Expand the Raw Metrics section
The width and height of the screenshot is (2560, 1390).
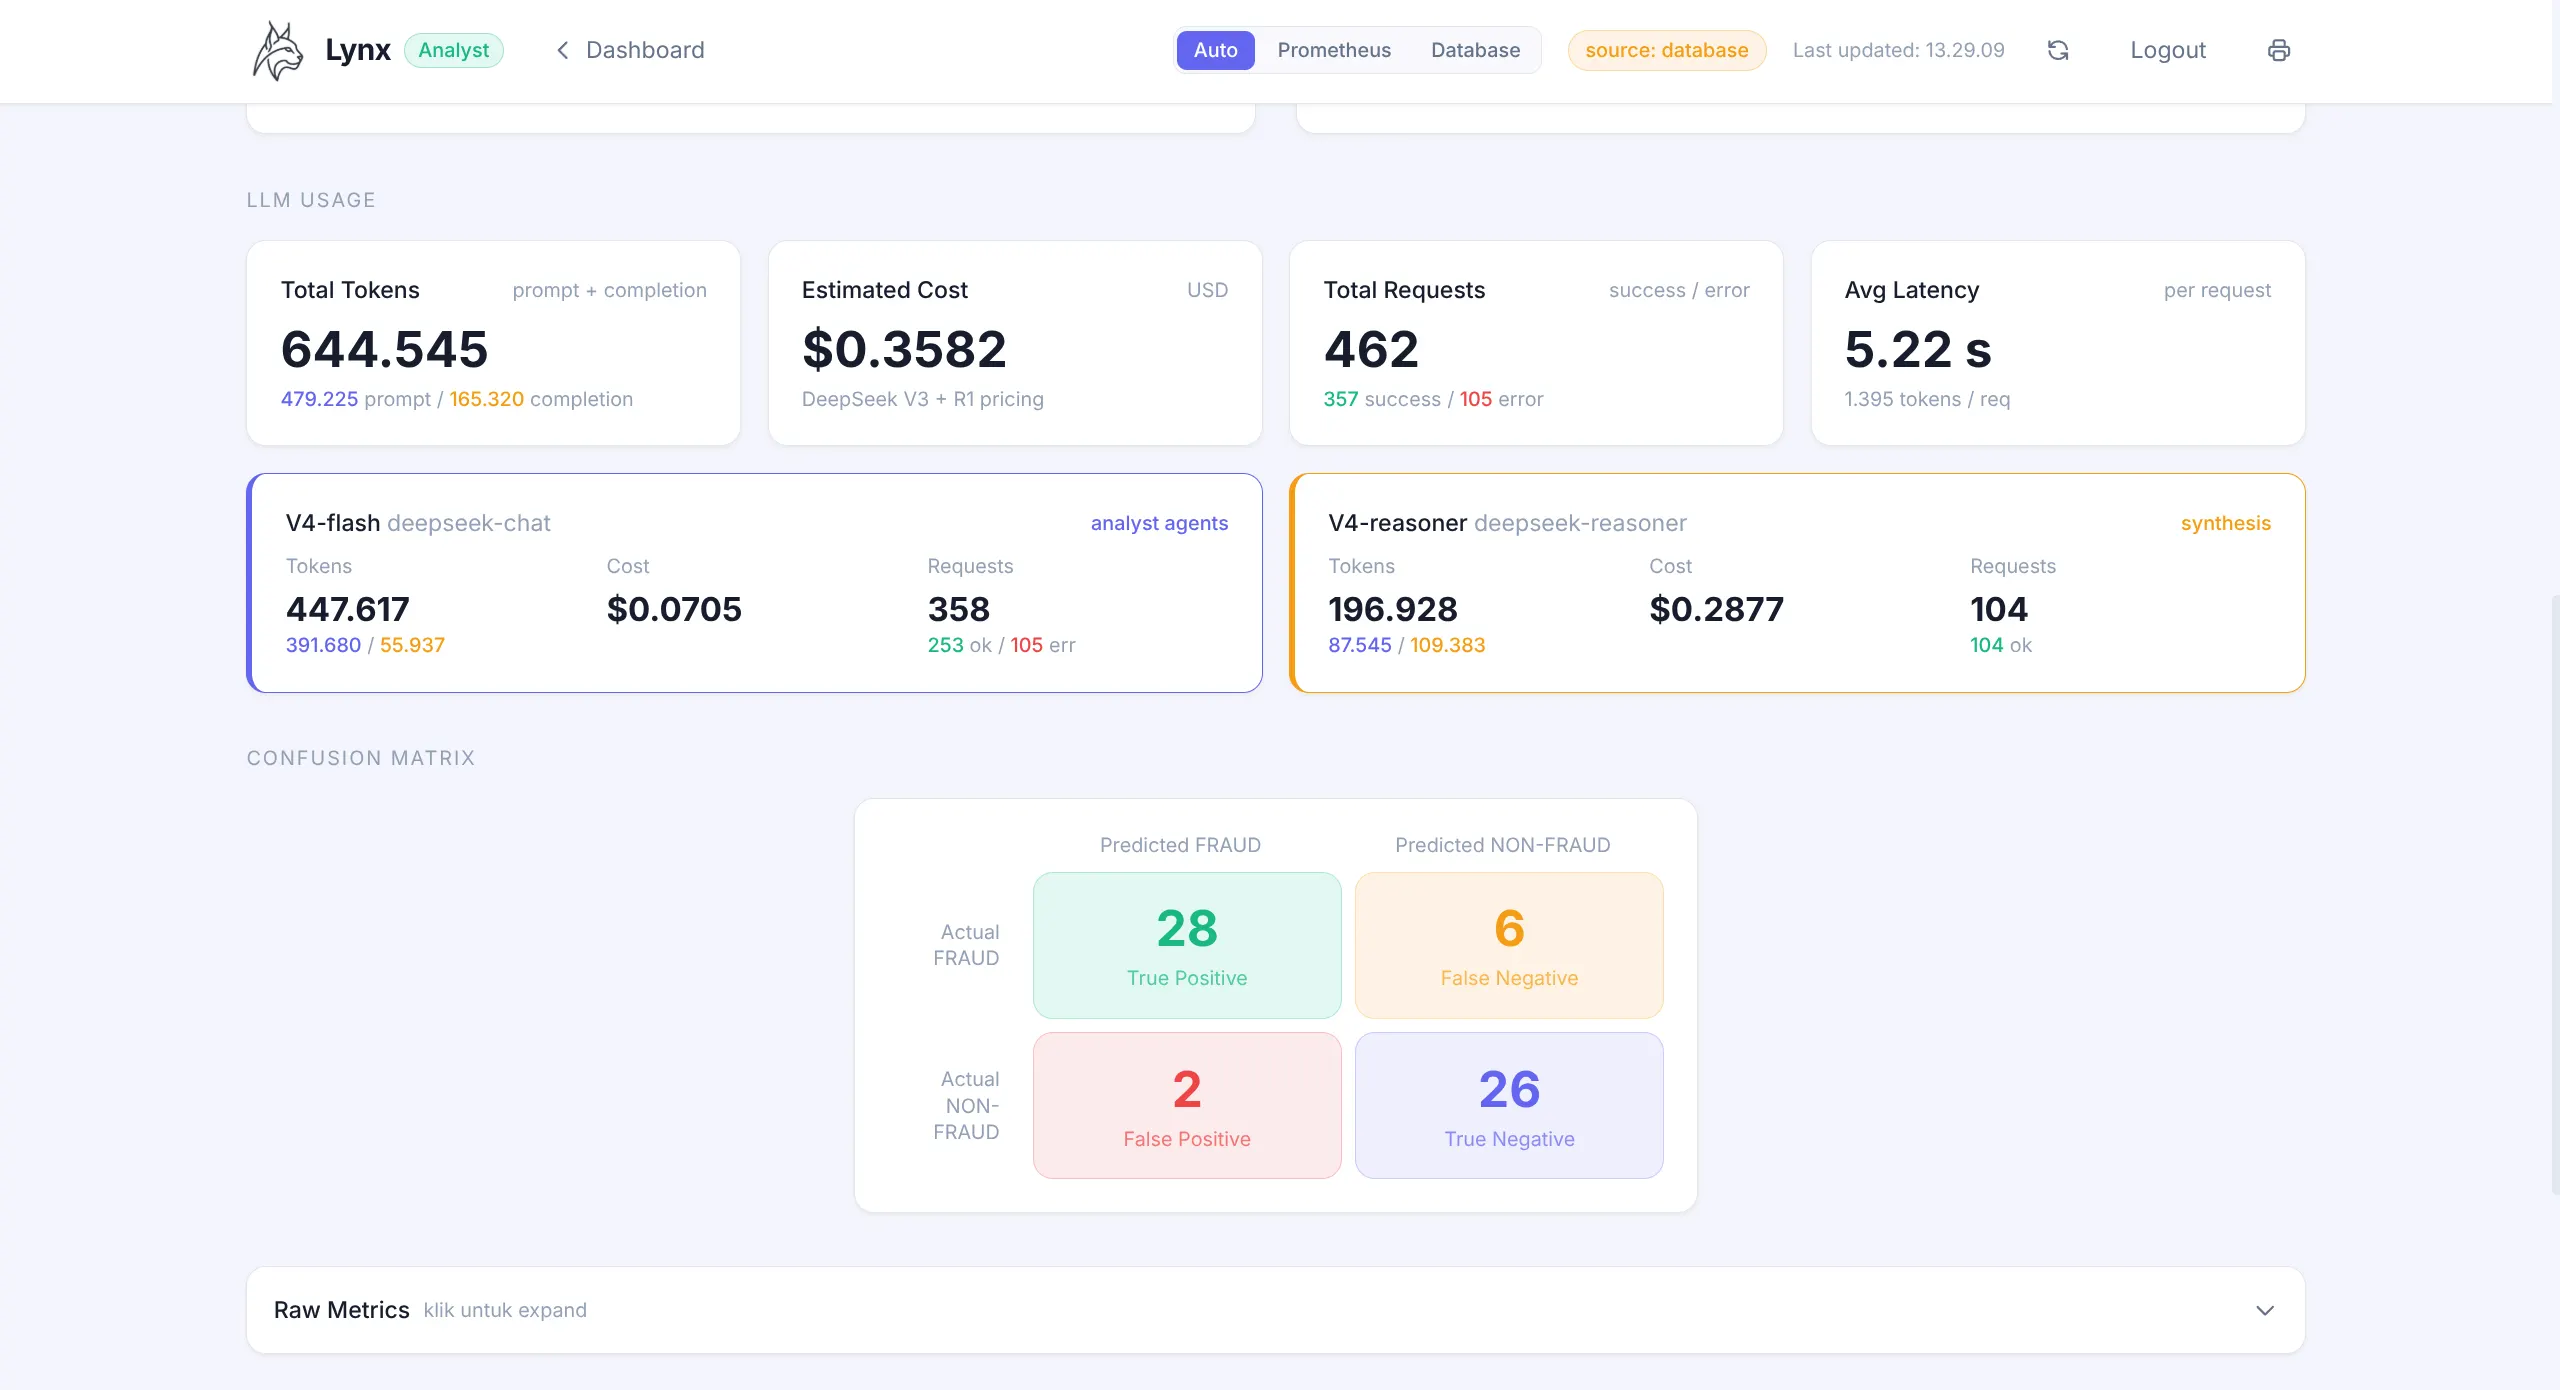tap(1275, 1310)
